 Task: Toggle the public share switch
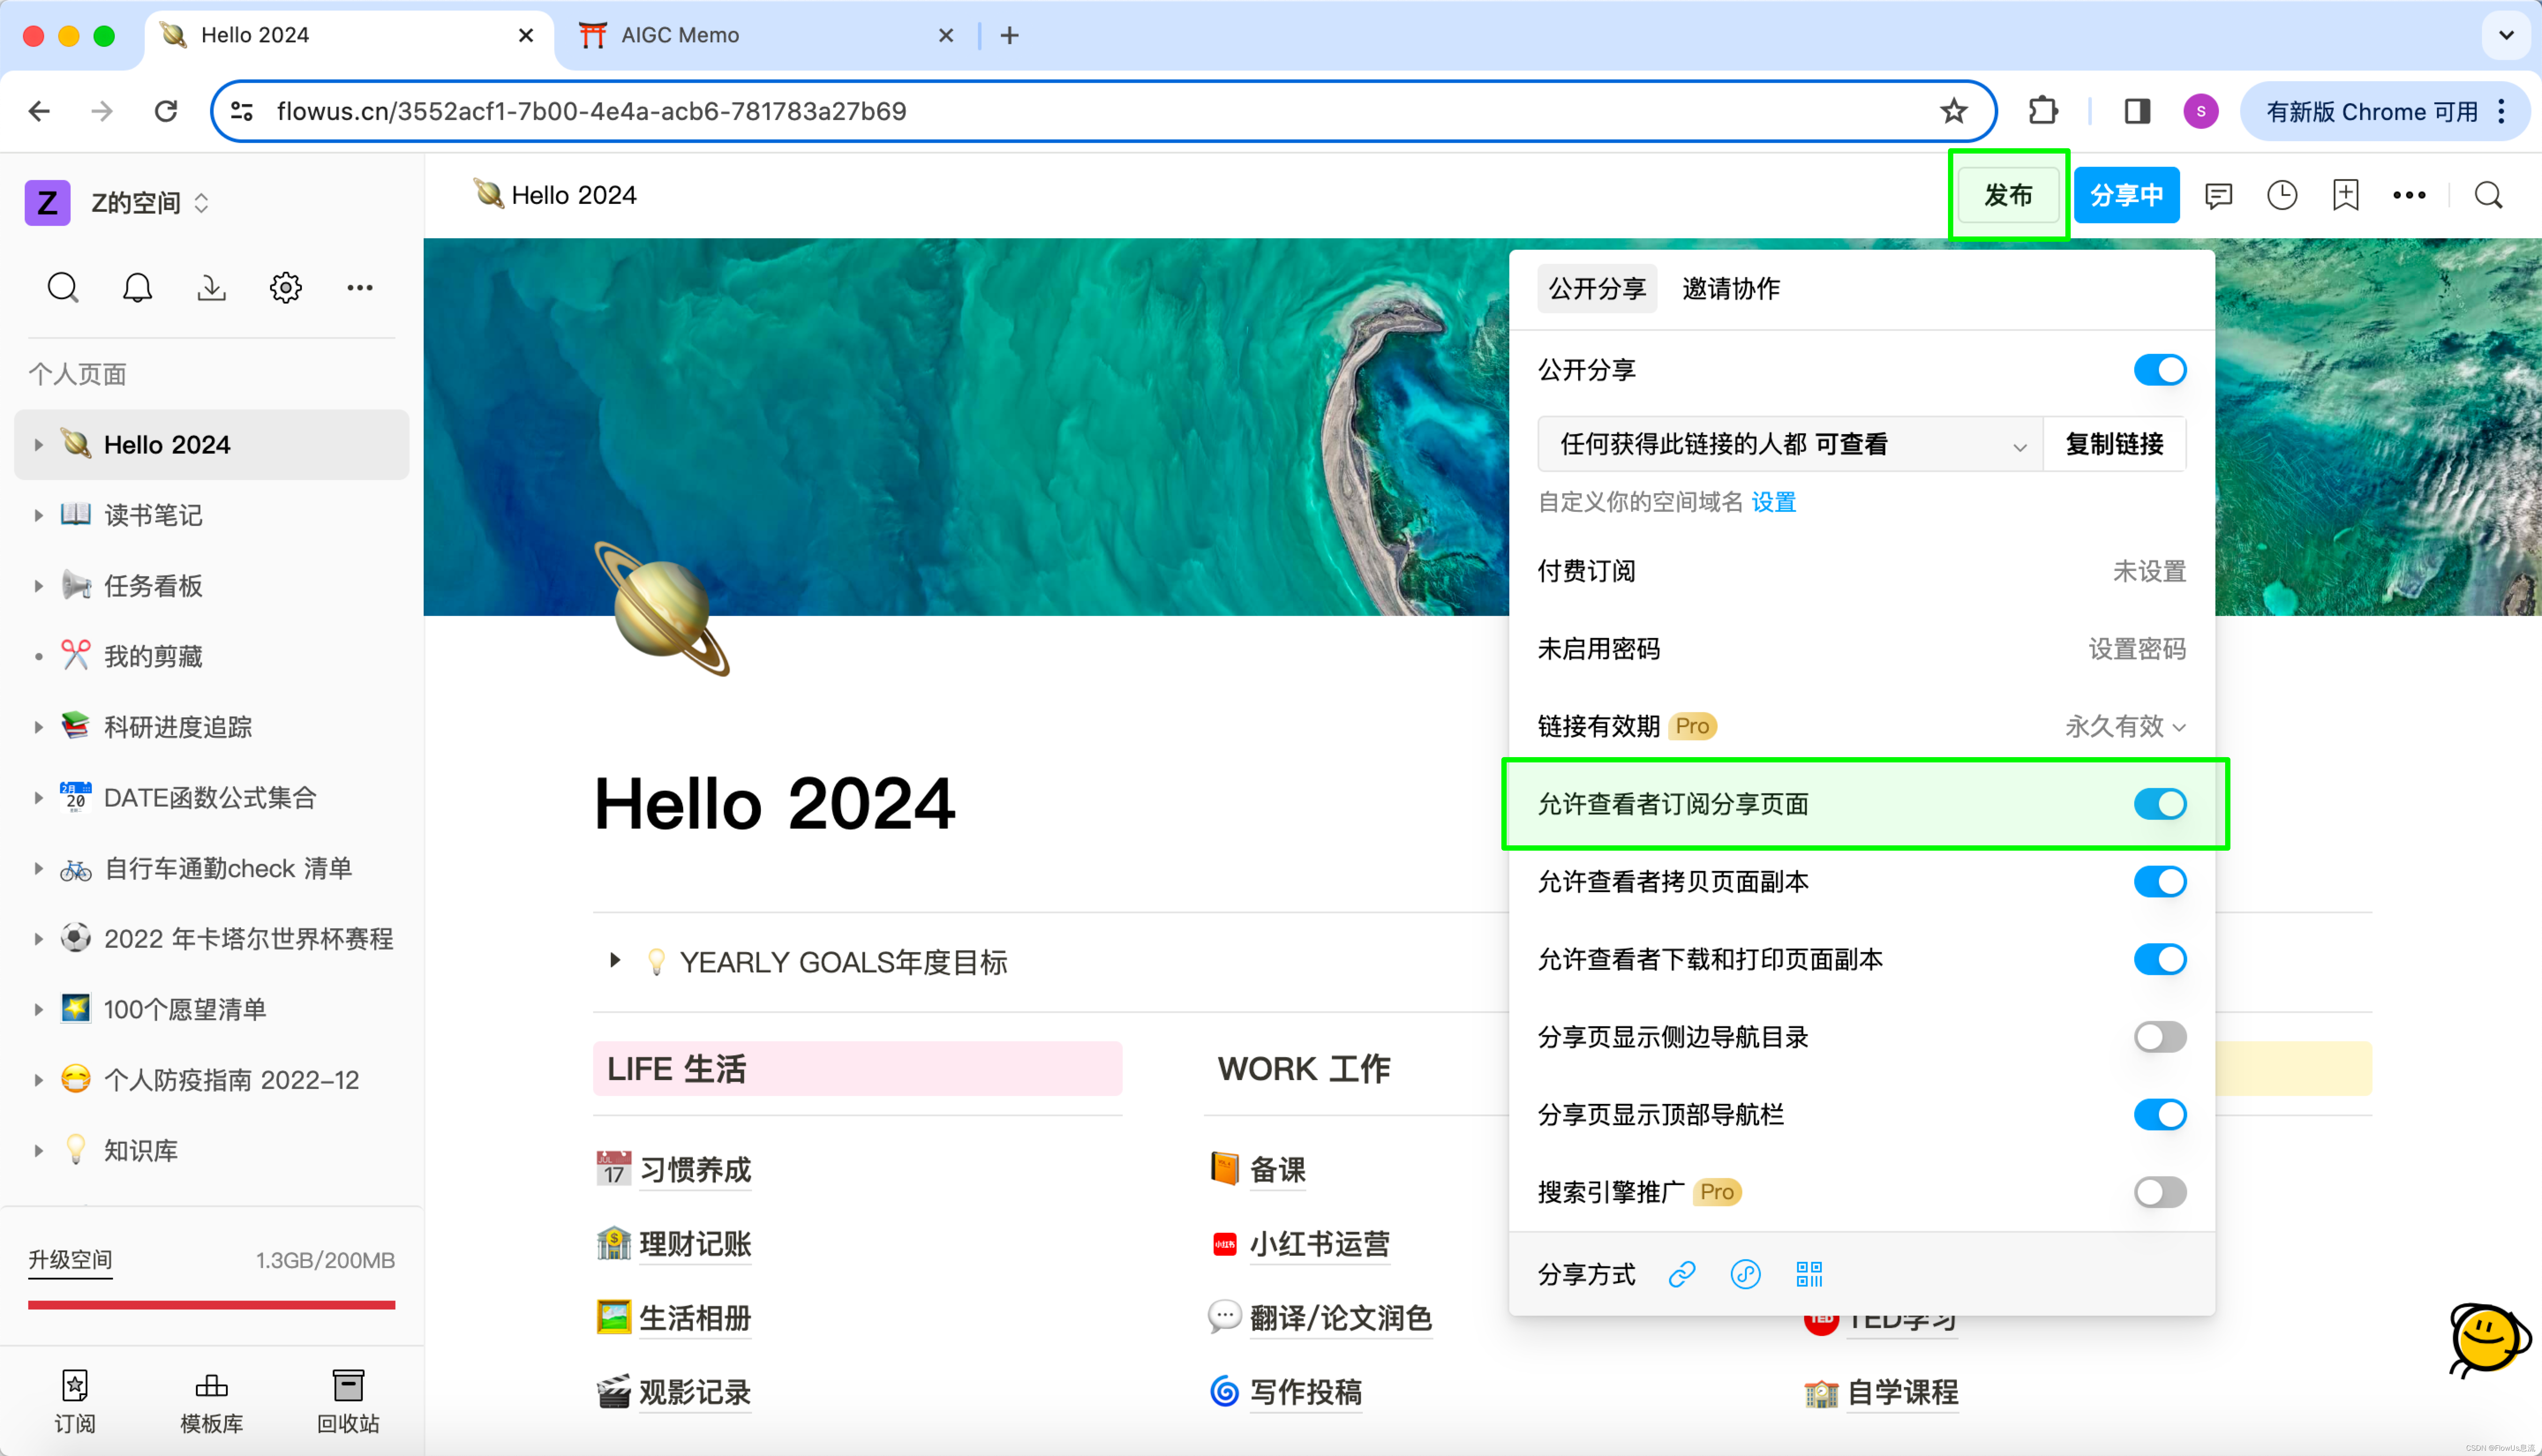coord(2159,370)
